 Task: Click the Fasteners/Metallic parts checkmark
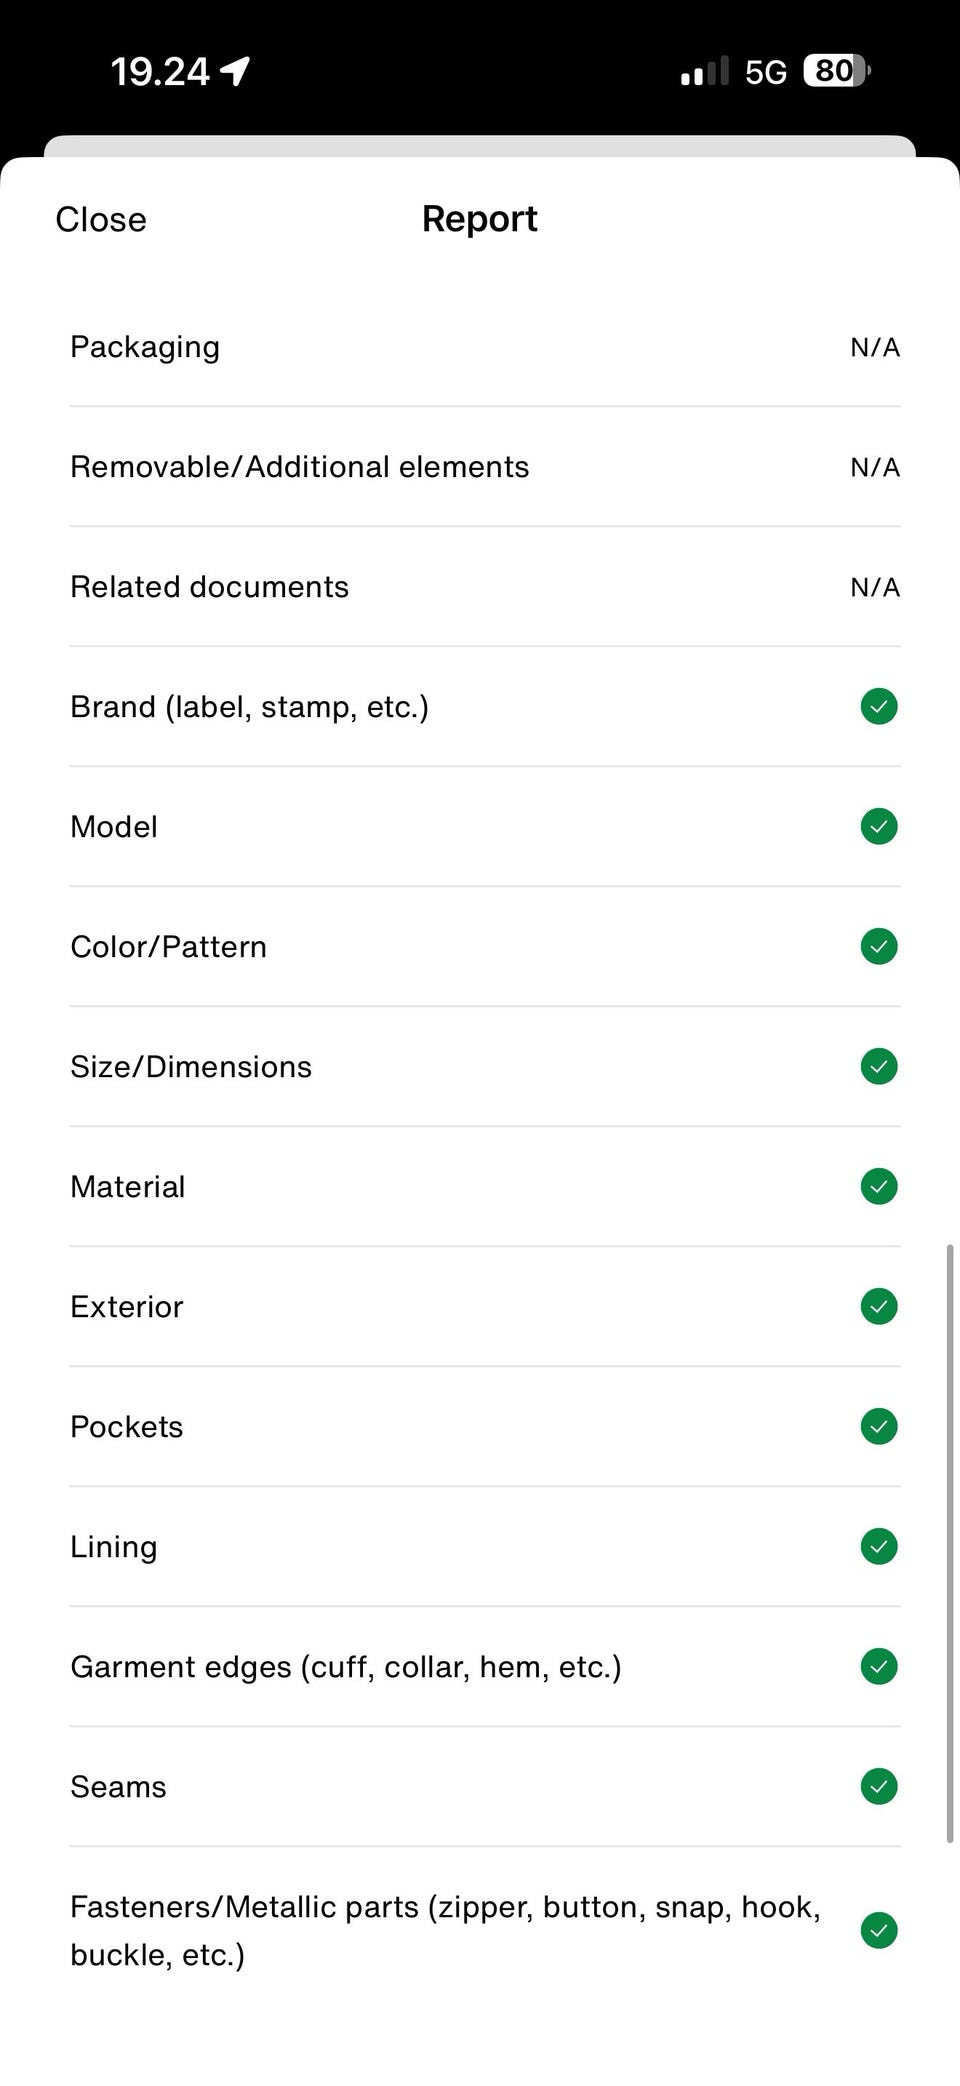(x=878, y=1930)
